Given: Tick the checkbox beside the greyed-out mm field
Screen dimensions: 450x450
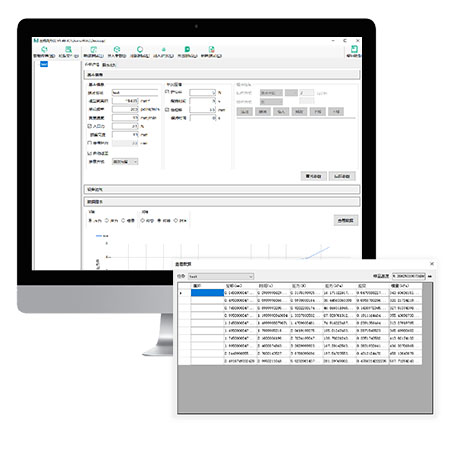Looking at the screenshot, I should 89,143.
